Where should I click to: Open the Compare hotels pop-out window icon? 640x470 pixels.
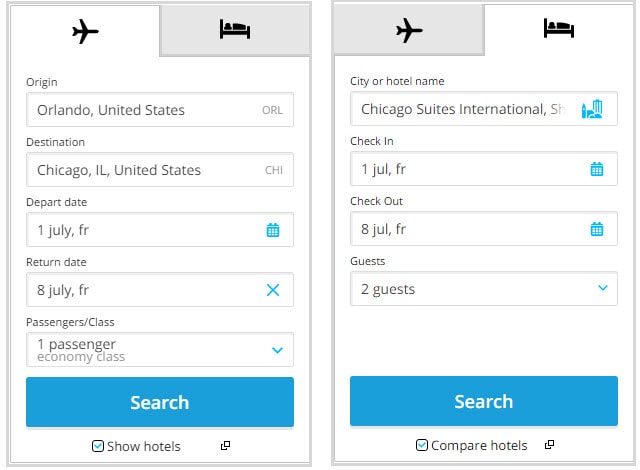click(x=549, y=445)
